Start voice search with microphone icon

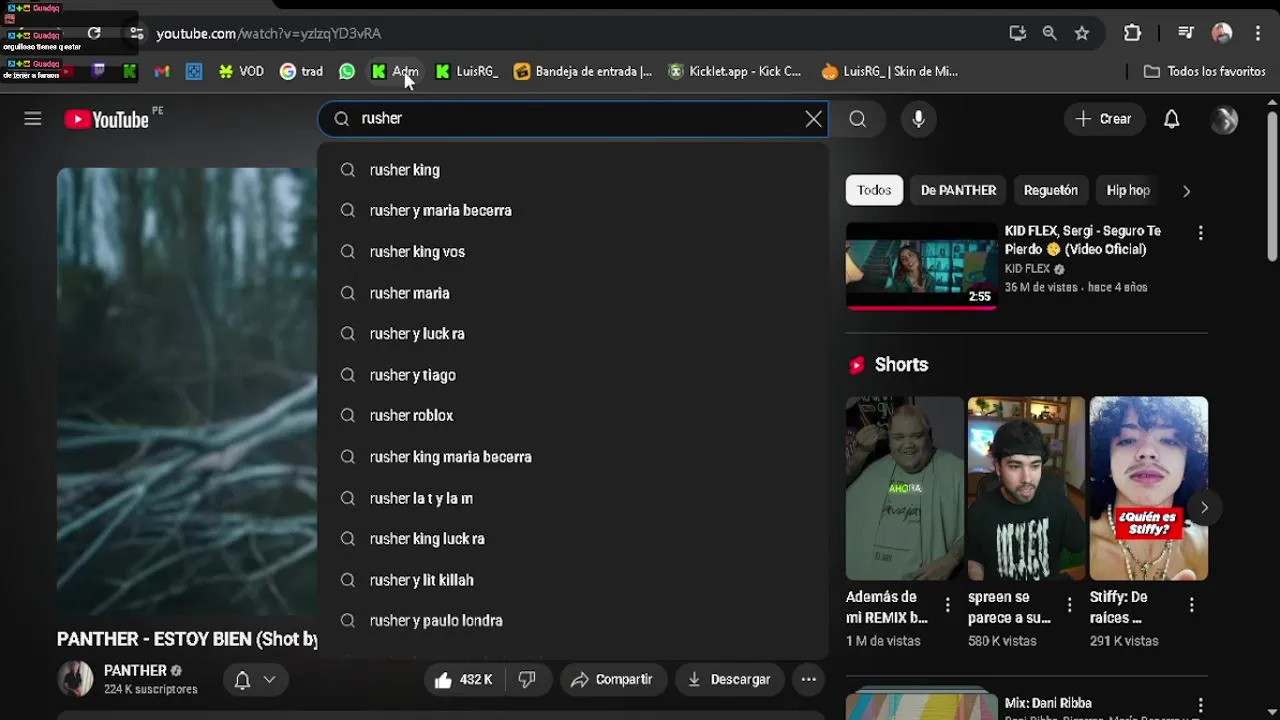[x=918, y=119]
